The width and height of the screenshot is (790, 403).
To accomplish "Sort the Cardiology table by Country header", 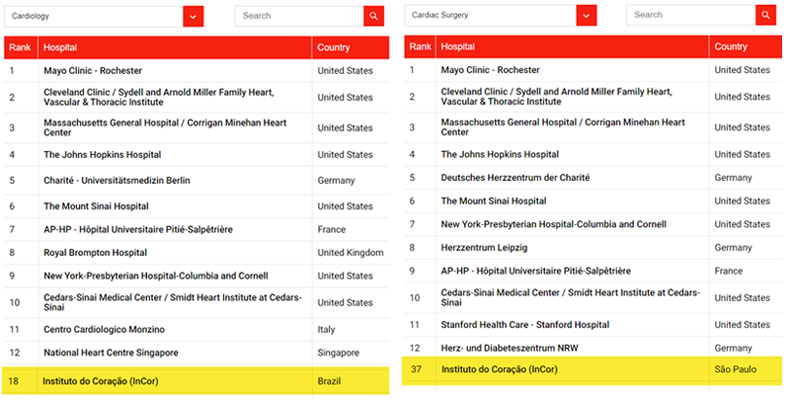I will (x=351, y=47).
